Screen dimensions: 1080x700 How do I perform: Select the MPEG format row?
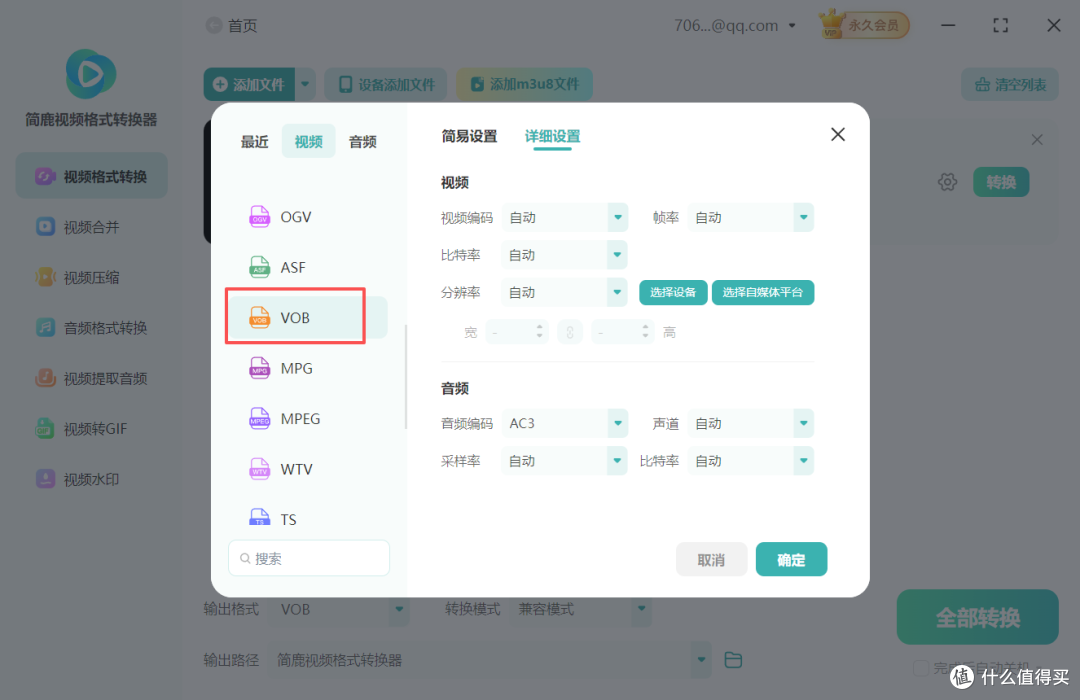(308, 419)
